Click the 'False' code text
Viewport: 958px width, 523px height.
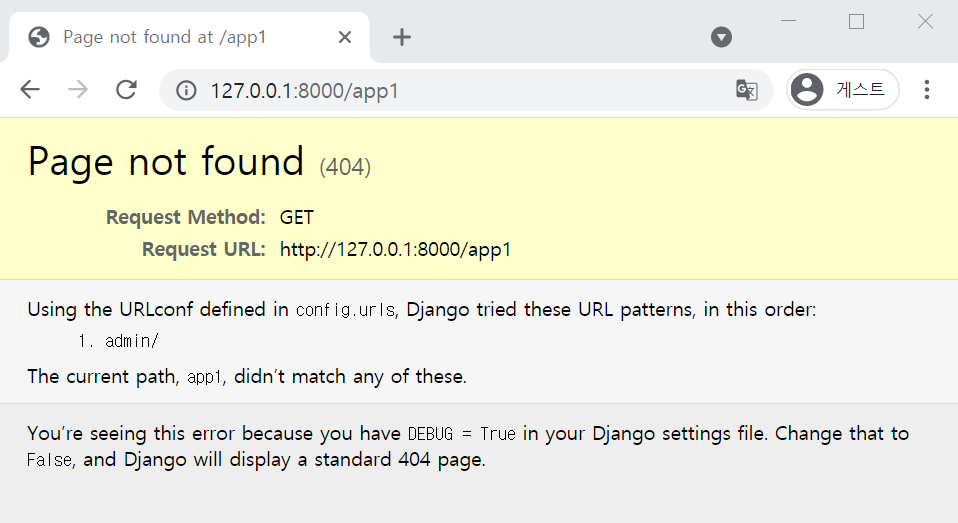coord(49,459)
